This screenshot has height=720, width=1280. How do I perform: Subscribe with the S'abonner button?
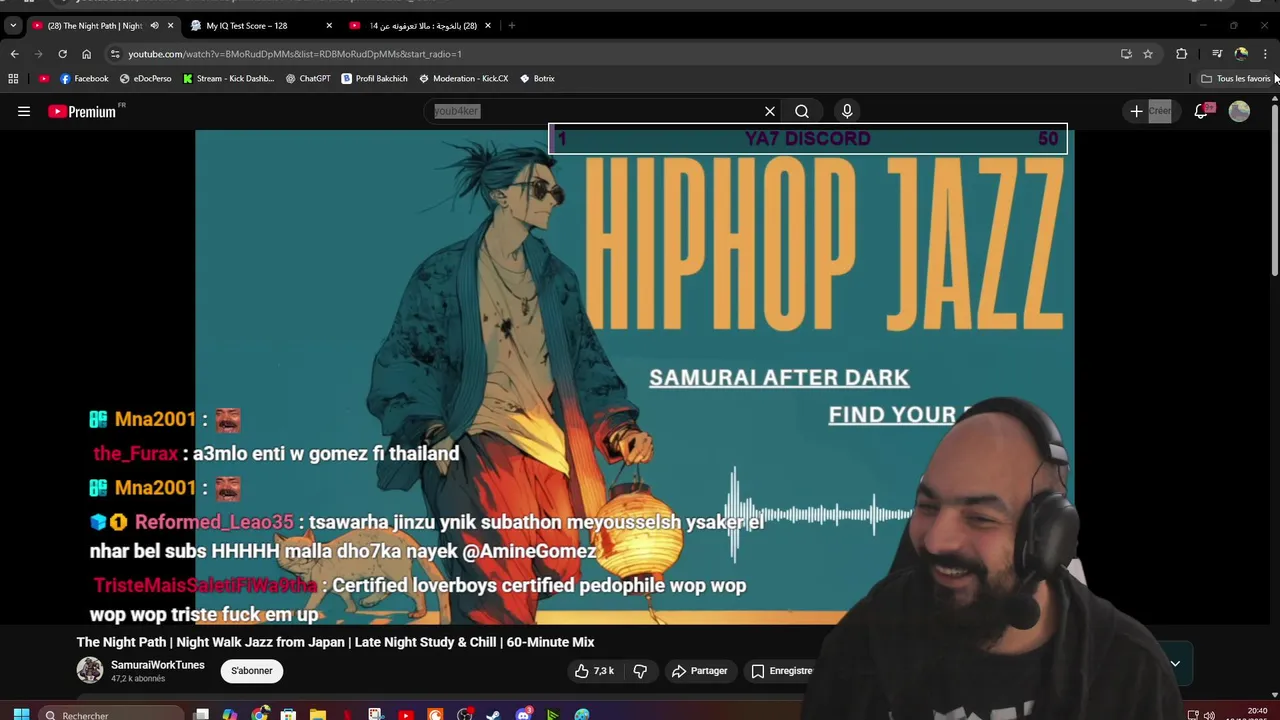[252, 671]
